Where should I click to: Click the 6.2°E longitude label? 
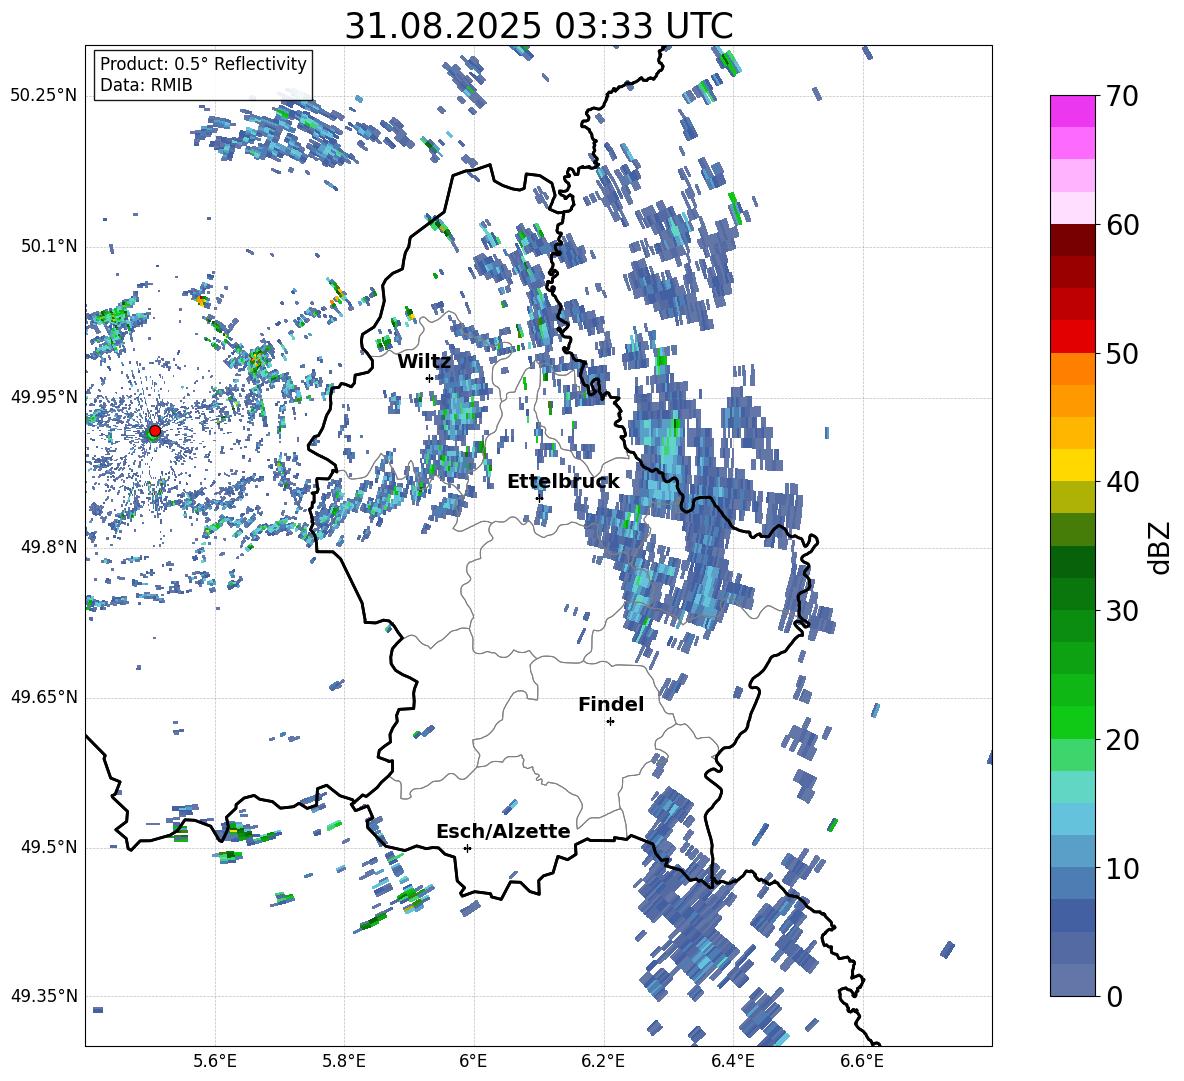tap(603, 1061)
